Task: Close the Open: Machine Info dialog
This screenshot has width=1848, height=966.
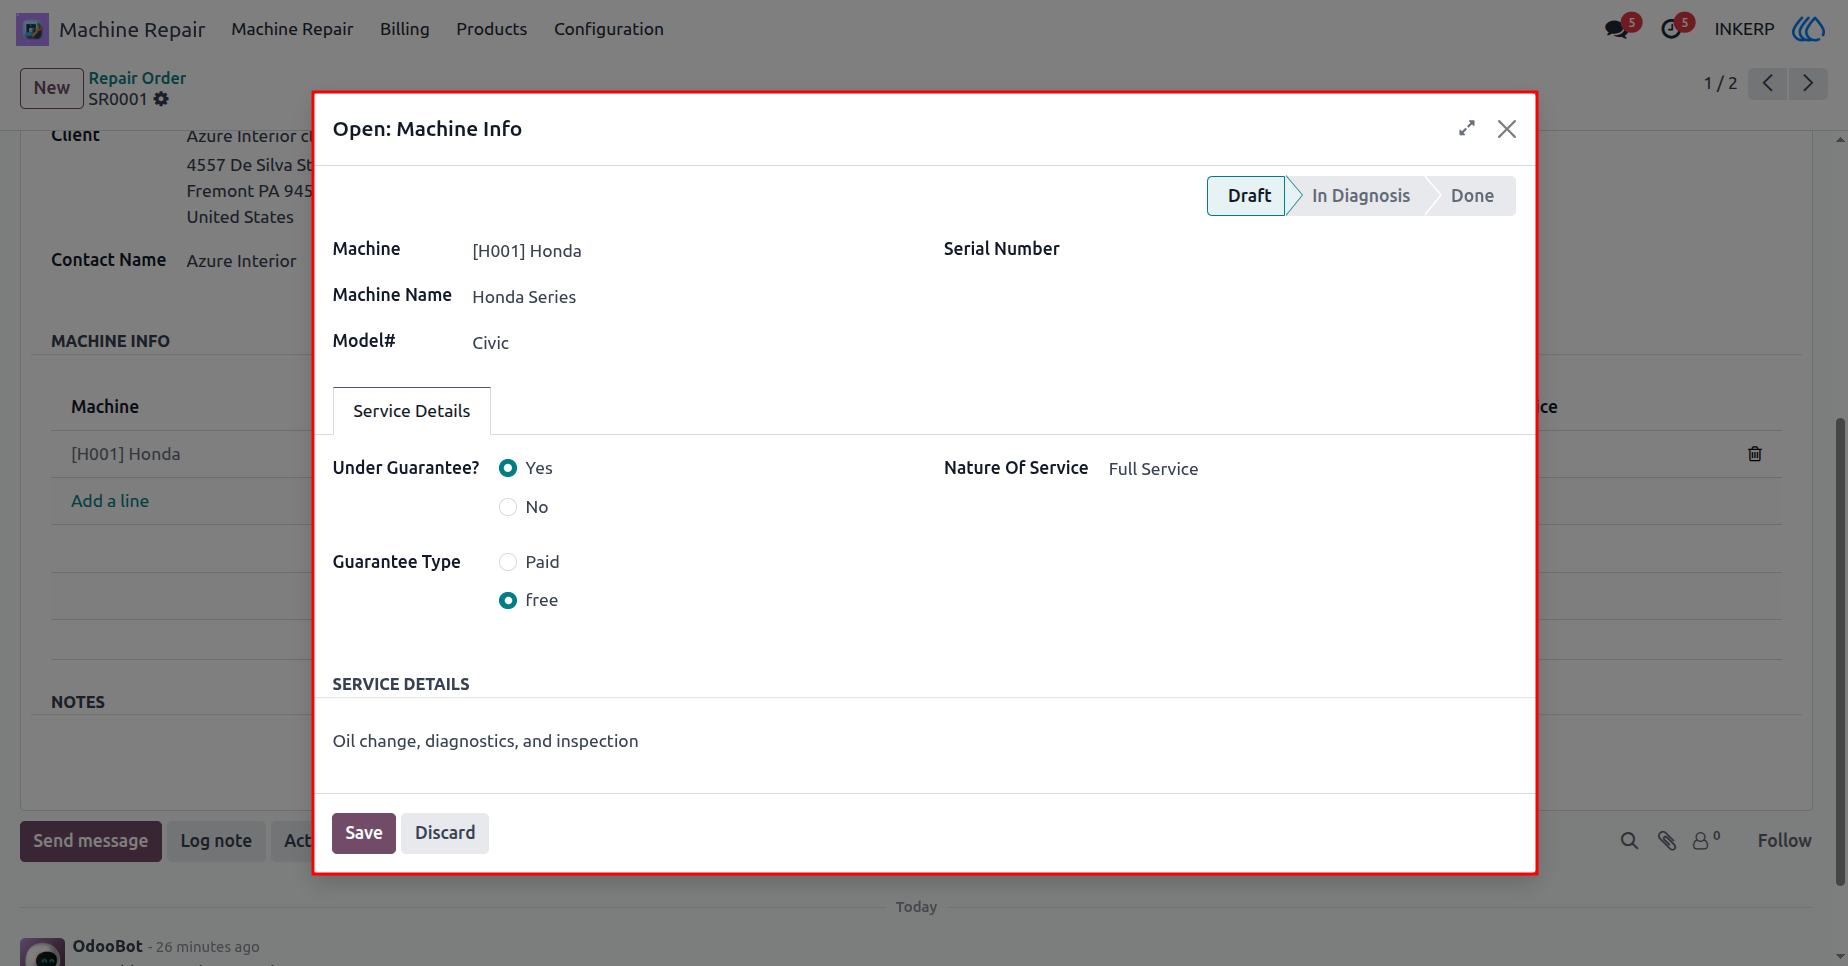Action: point(1507,129)
